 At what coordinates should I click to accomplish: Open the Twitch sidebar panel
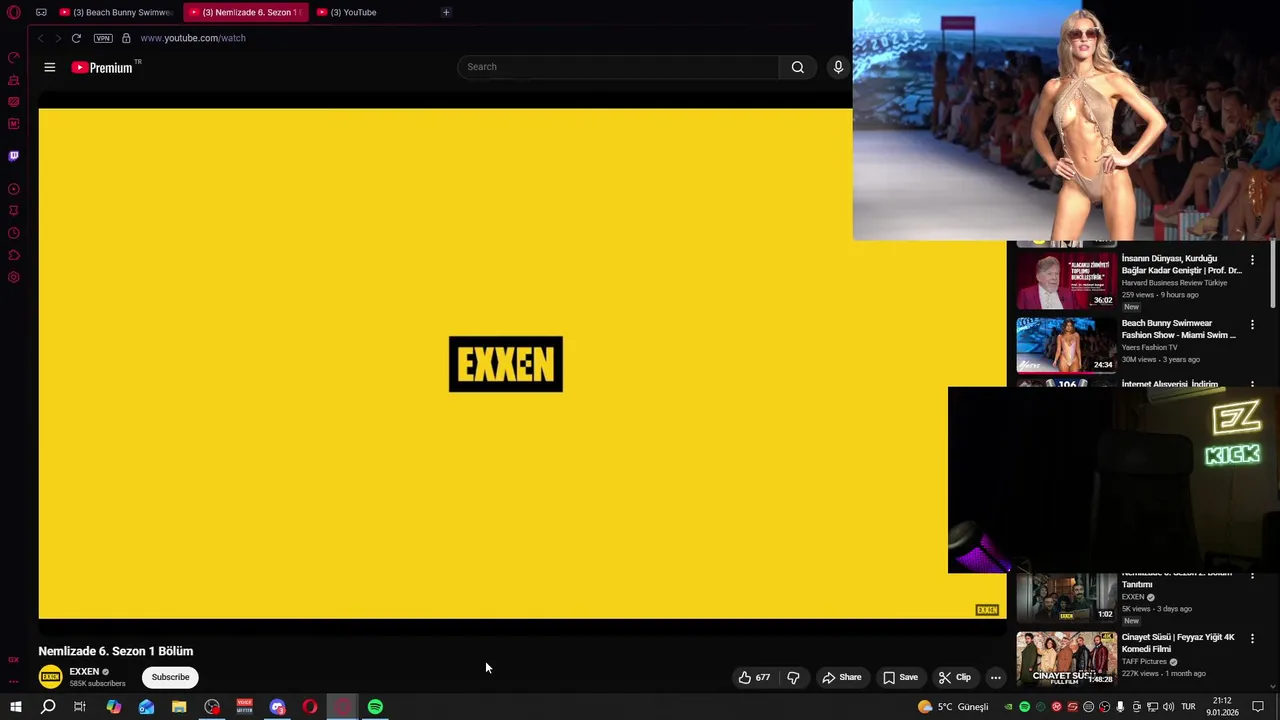[14, 156]
